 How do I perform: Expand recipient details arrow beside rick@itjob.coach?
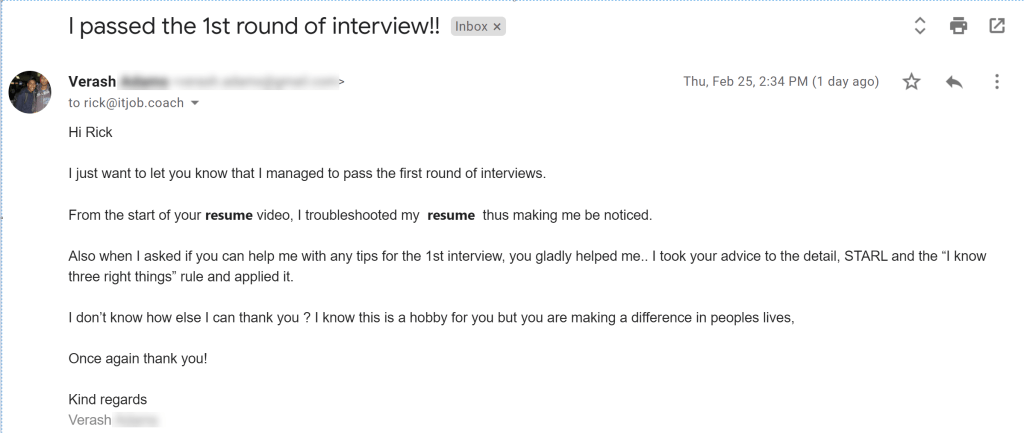pyautogui.click(x=195, y=103)
